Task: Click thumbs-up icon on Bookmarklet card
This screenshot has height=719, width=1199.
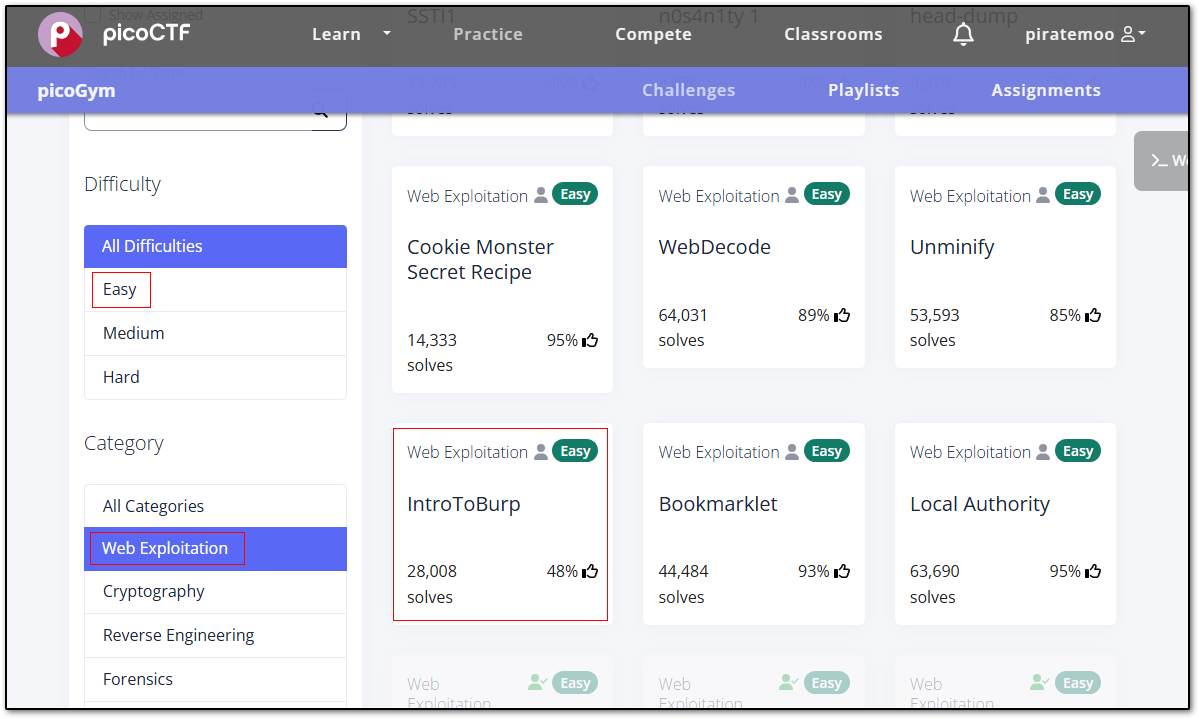Action: pos(842,571)
